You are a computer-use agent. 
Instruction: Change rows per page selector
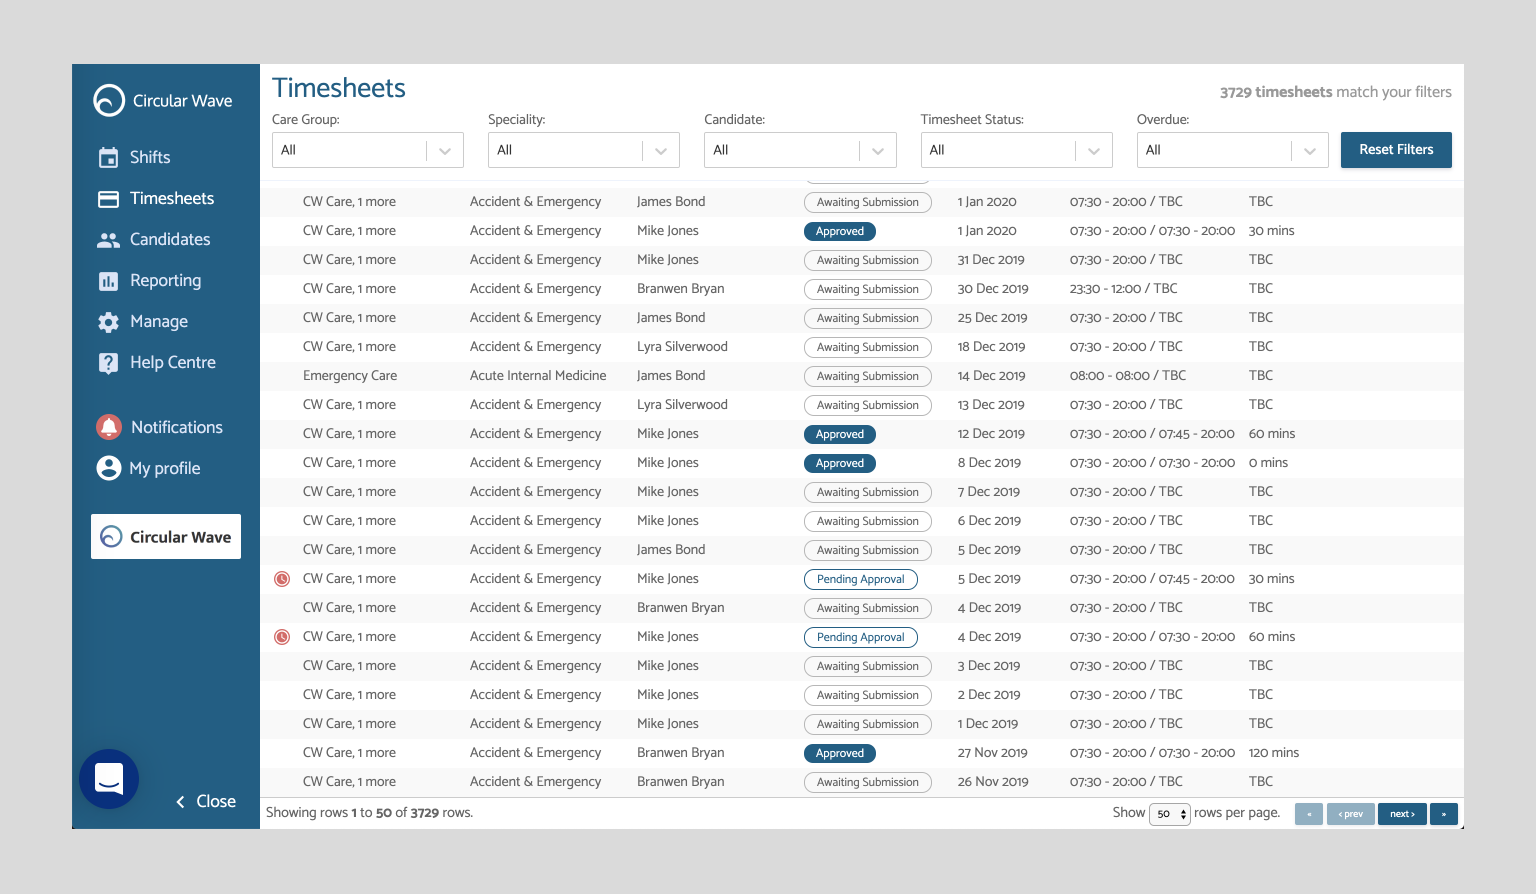point(1169,814)
